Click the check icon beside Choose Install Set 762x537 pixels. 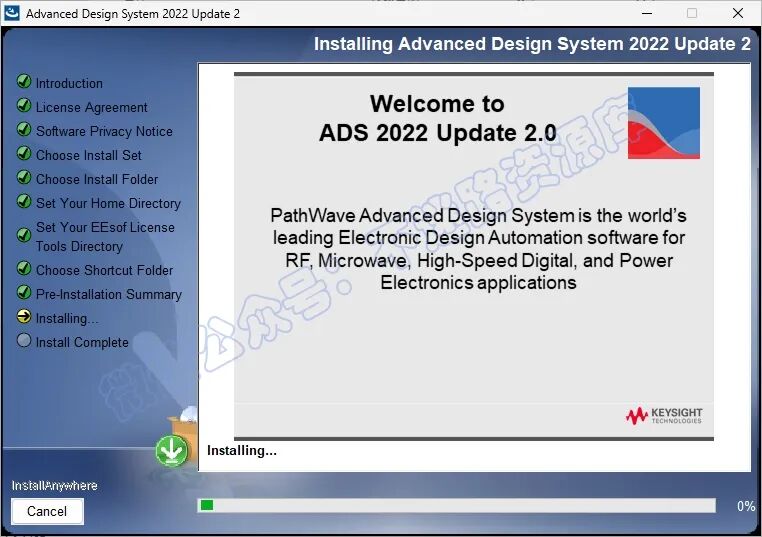(24, 153)
